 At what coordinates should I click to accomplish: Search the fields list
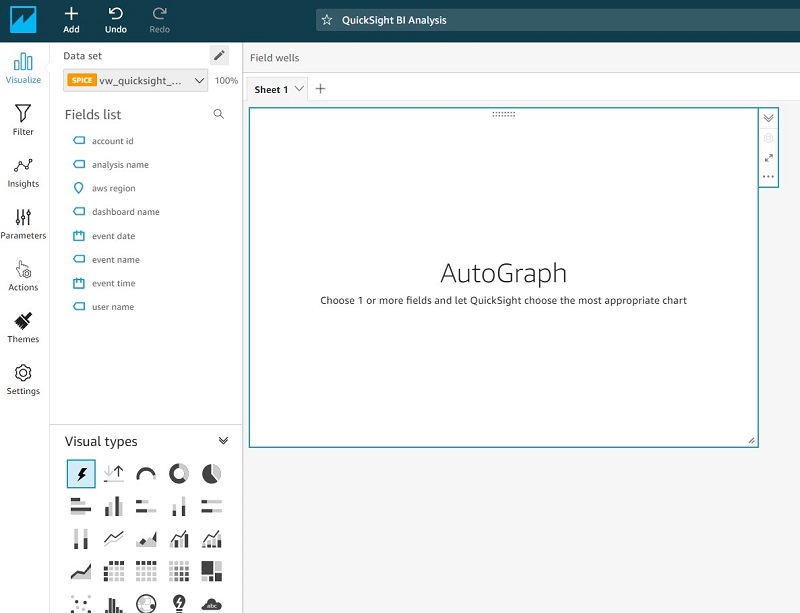click(218, 114)
